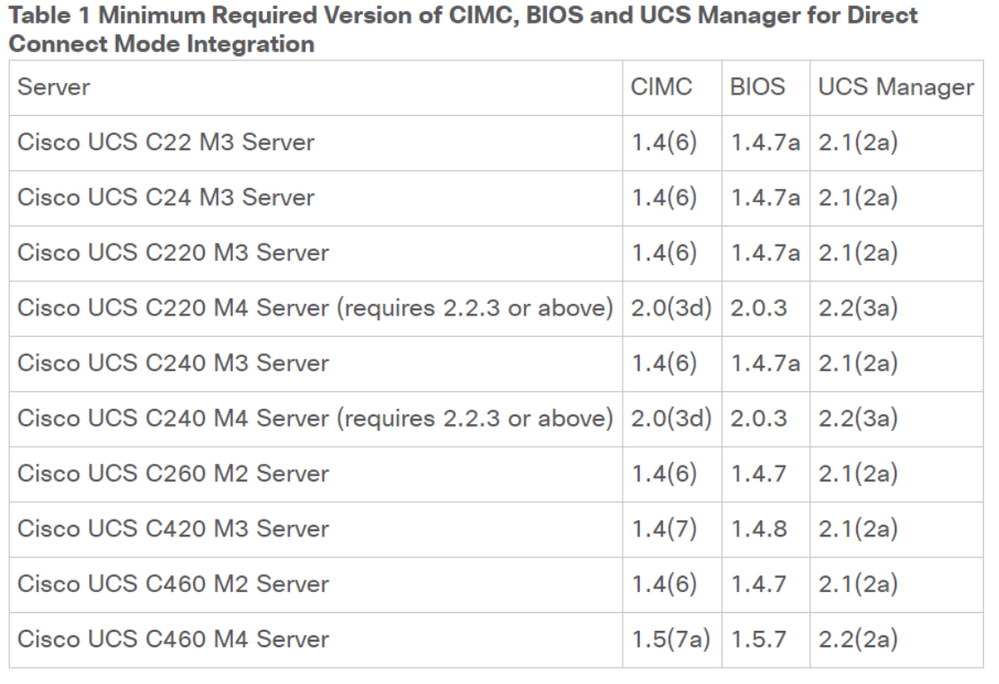
Task: Select the Cisco UCS C420 M3 Server cell
Action: coord(173,529)
